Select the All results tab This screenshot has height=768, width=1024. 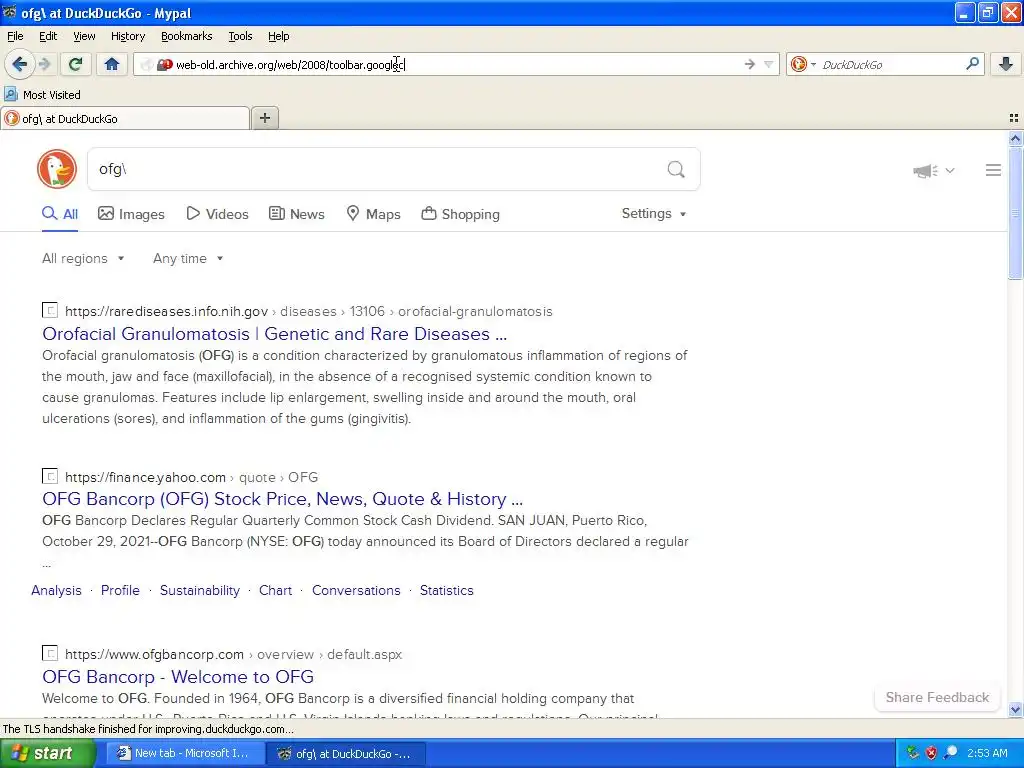pyautogui.click(x=60, y=214)
